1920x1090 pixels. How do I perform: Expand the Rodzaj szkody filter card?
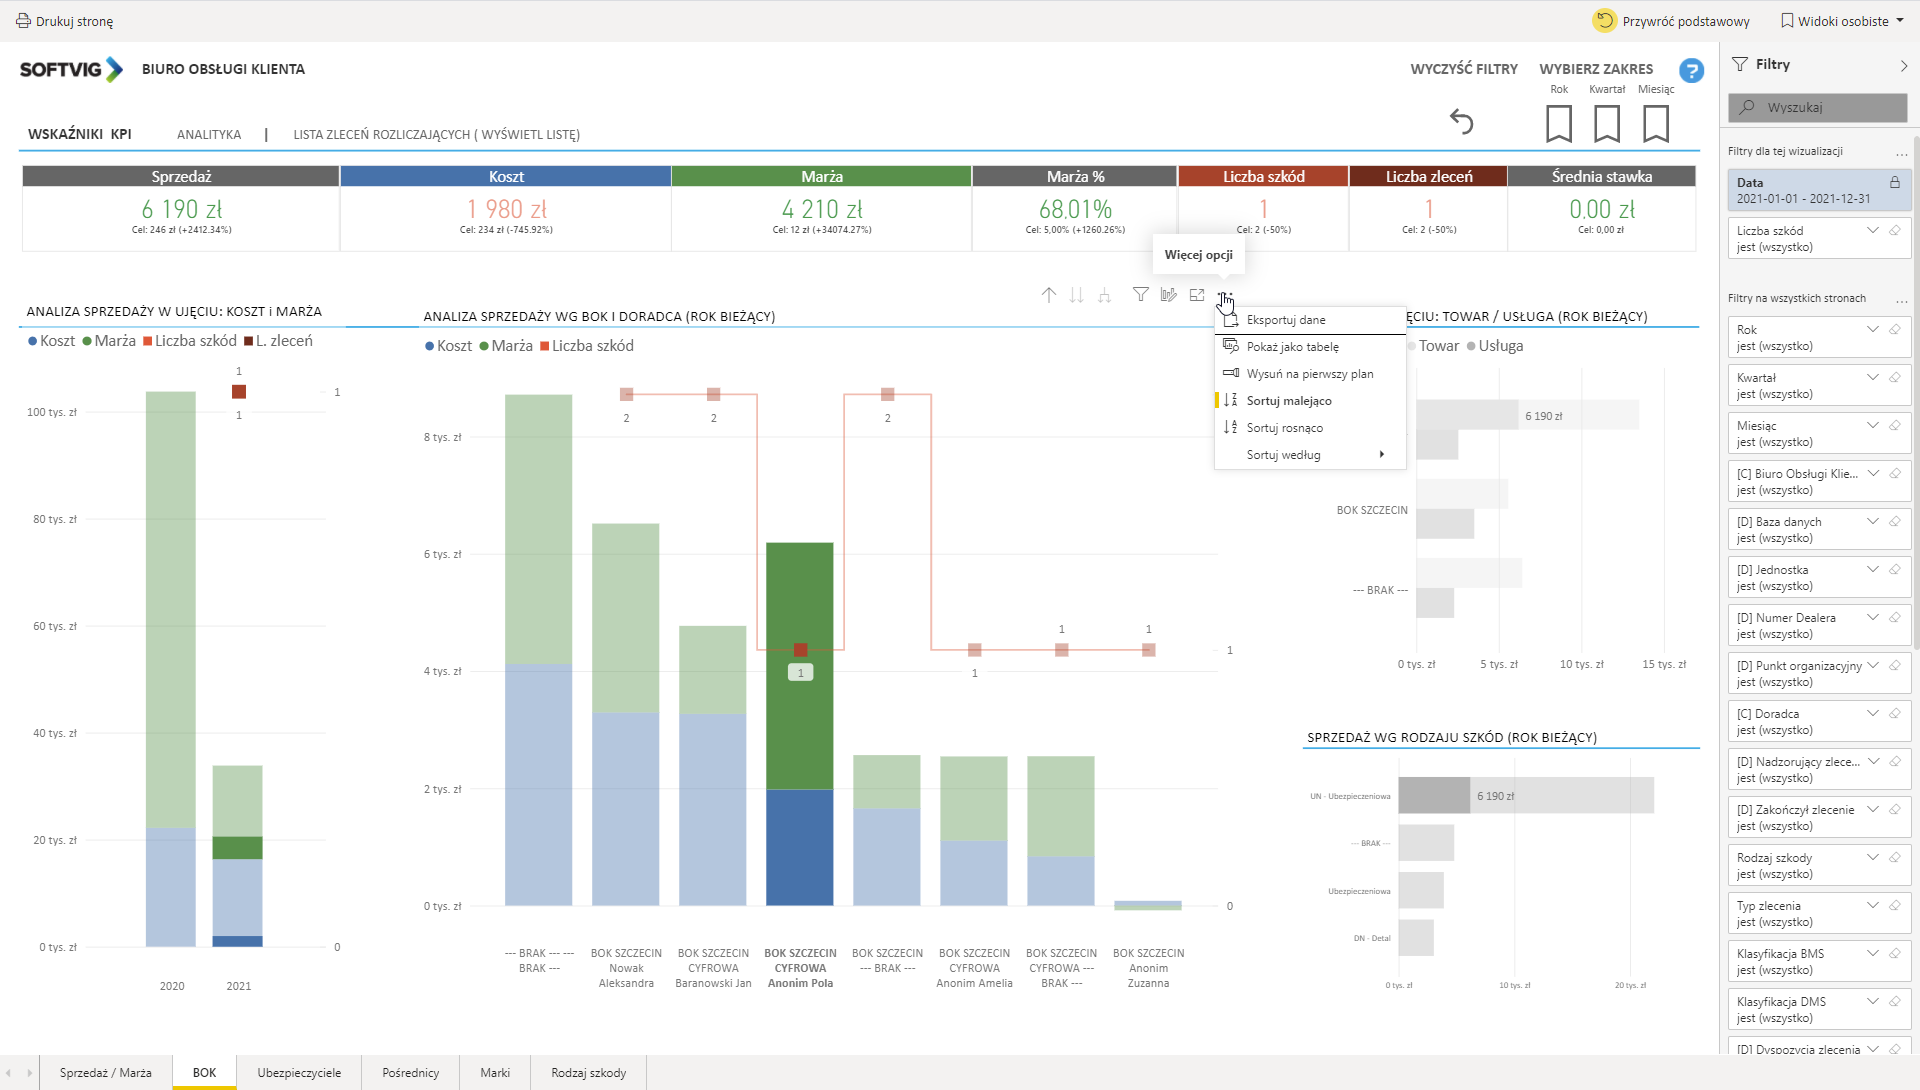click(x=1873, y=857)
